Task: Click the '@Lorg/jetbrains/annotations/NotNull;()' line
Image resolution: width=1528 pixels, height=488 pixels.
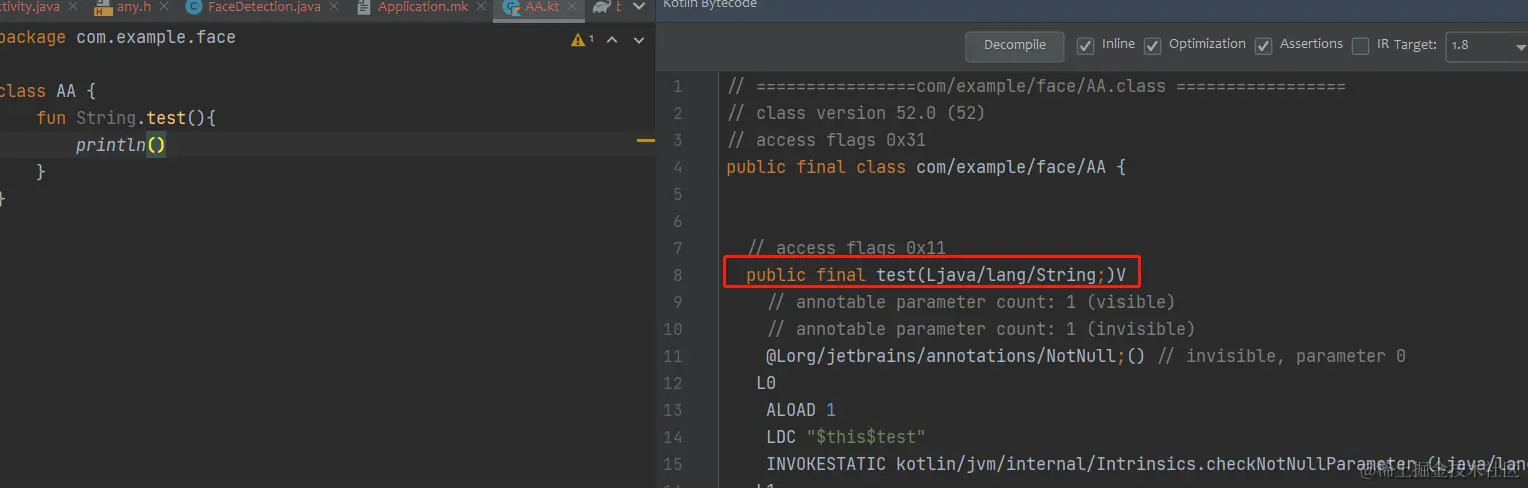Action: click(1086, 356)
